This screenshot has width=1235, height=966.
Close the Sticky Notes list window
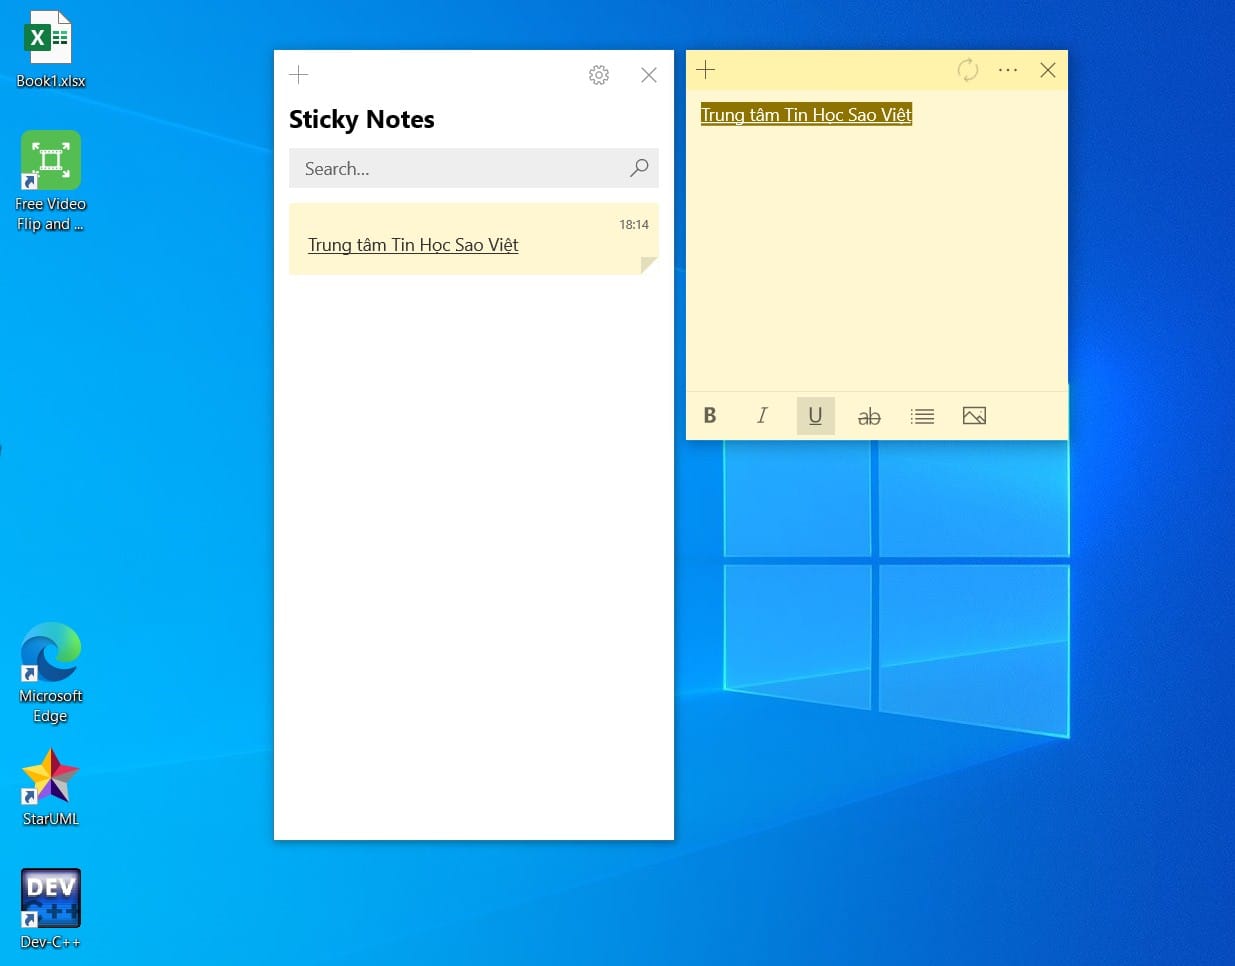point(649,75)
